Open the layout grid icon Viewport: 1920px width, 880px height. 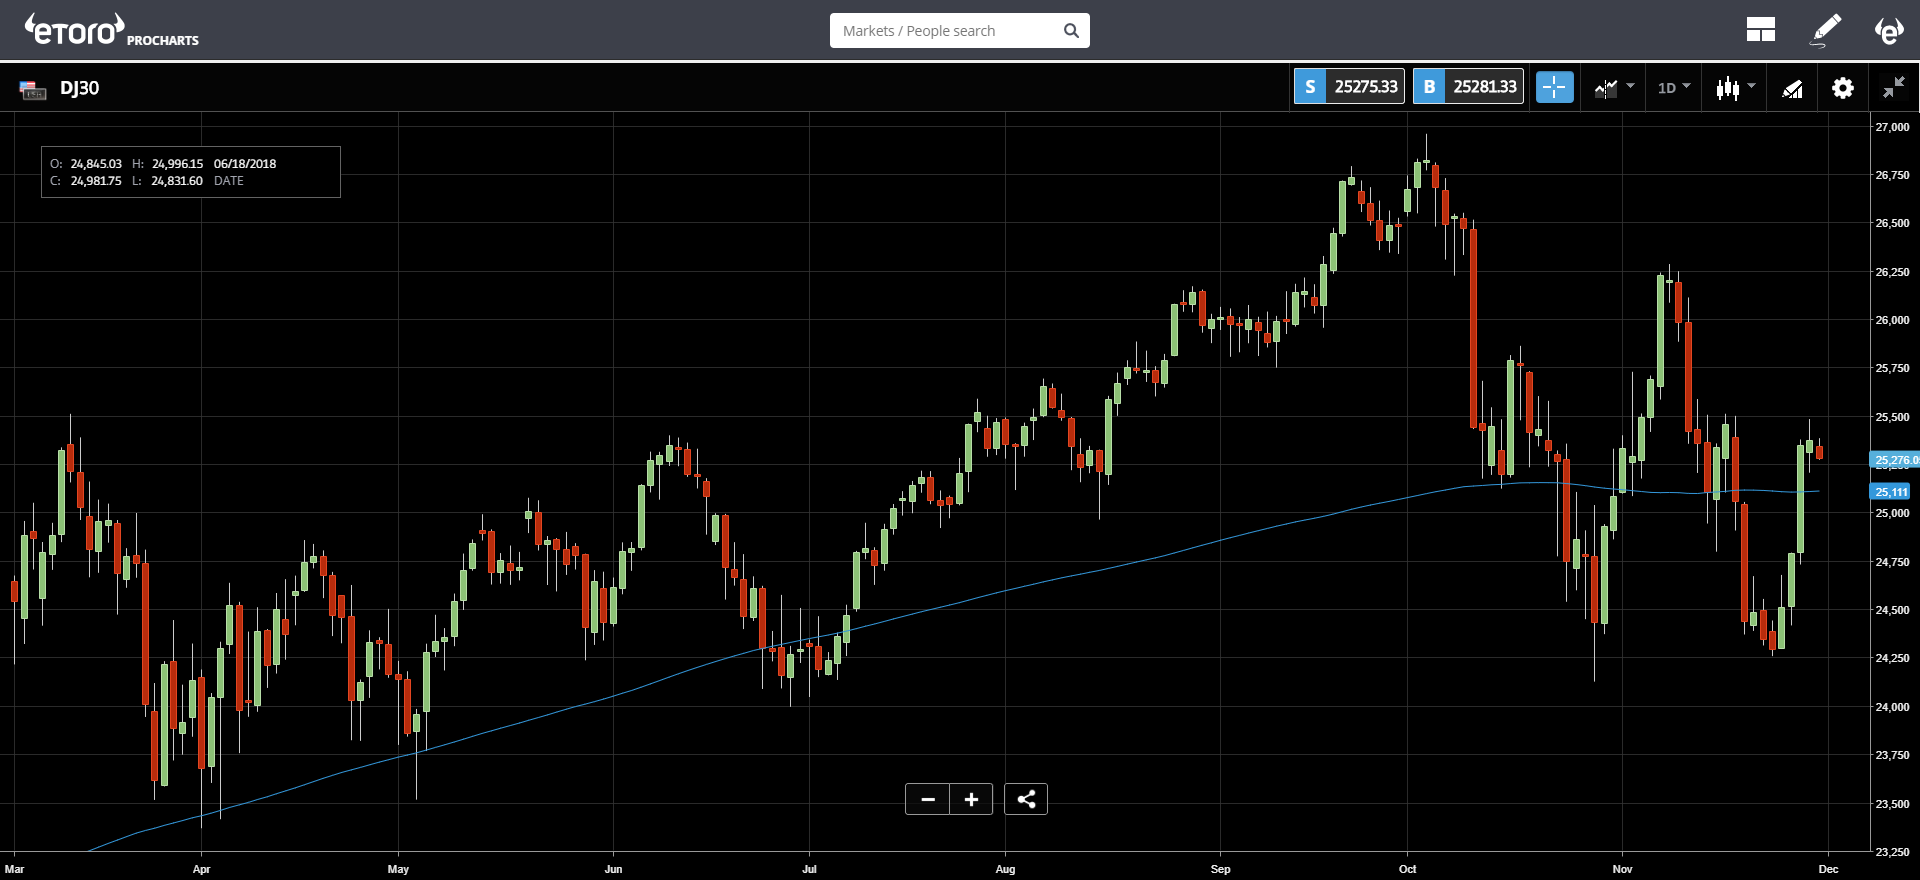pyautogui.click(x=1760, y=30)
